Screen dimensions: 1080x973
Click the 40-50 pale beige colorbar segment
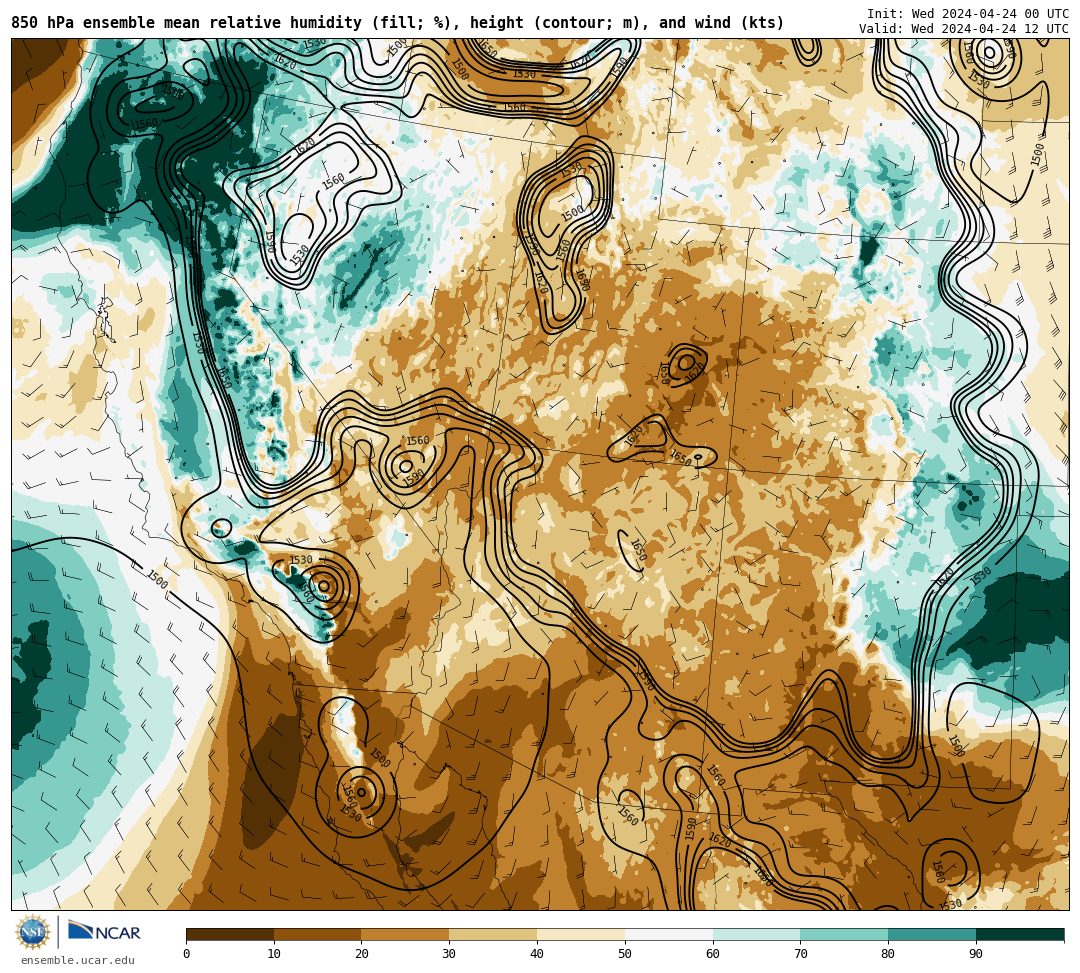point(581,934)
